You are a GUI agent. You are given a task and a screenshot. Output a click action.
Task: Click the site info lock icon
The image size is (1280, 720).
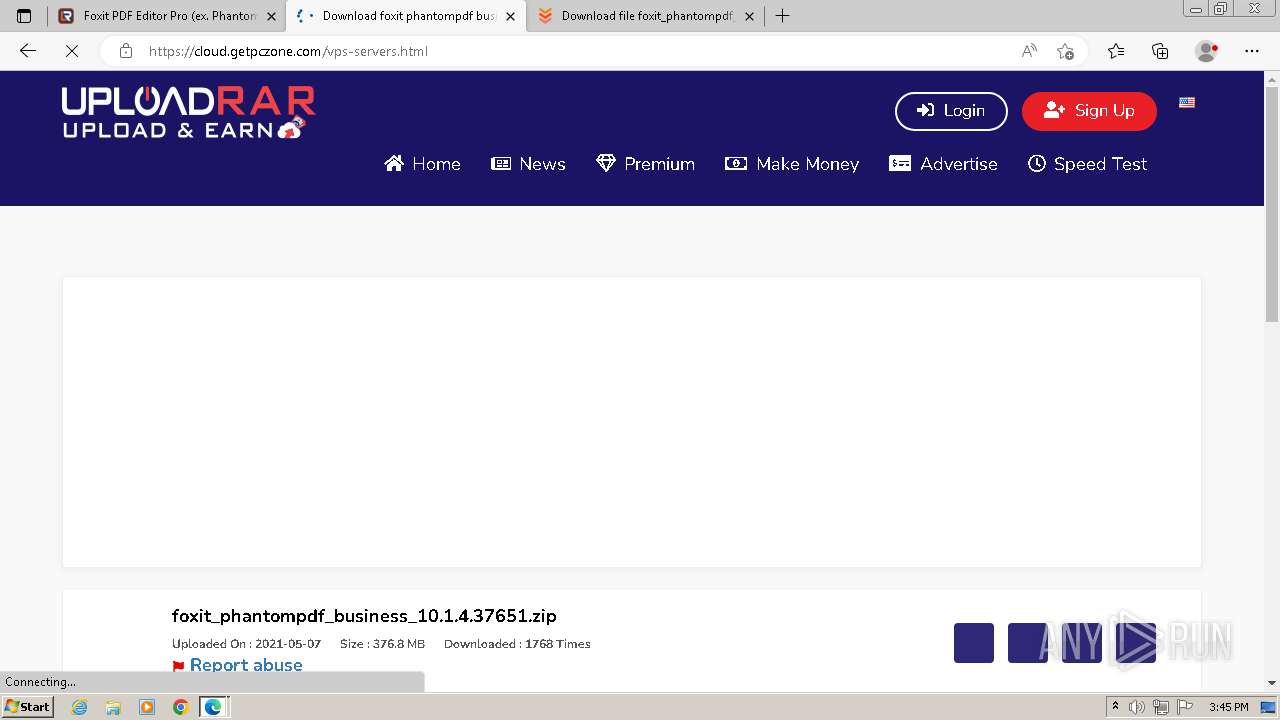tap(126, 51)
